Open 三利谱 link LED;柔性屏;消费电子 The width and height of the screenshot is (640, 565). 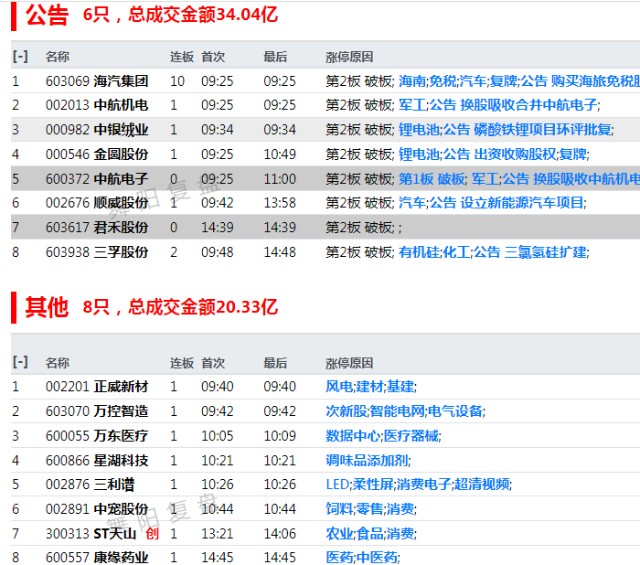pos(388,484)
